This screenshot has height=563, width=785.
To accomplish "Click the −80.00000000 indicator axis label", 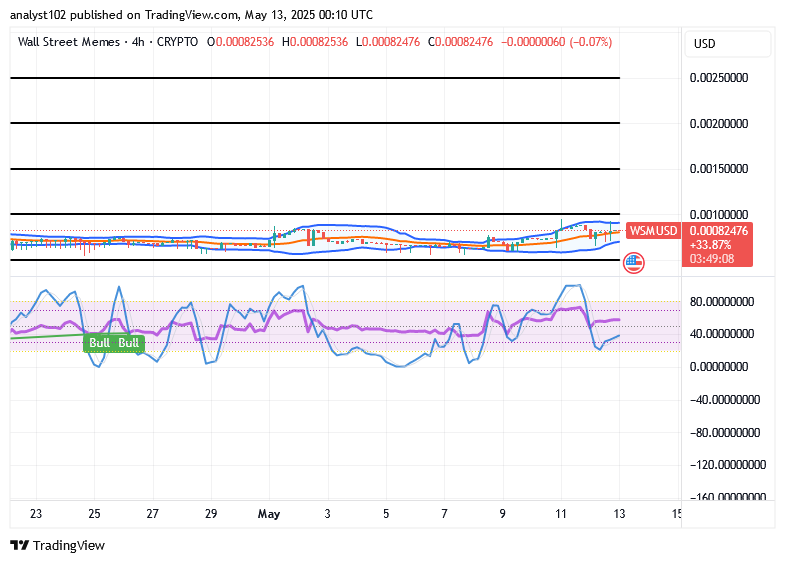I will pos(725,433).
